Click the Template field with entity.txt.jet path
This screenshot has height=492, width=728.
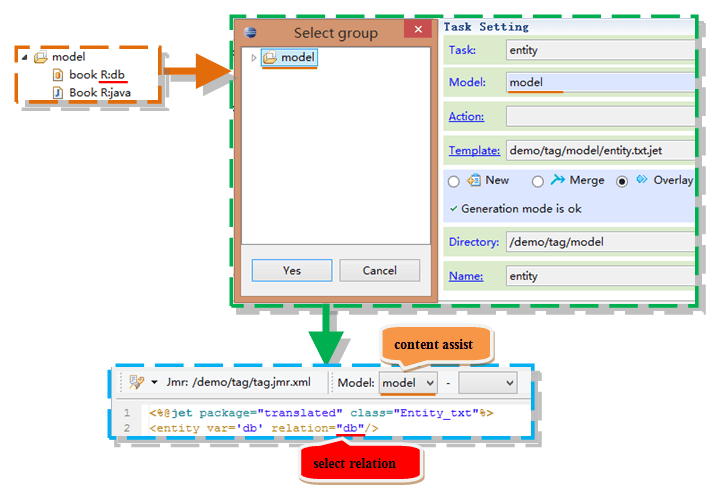tap(601, 150)
